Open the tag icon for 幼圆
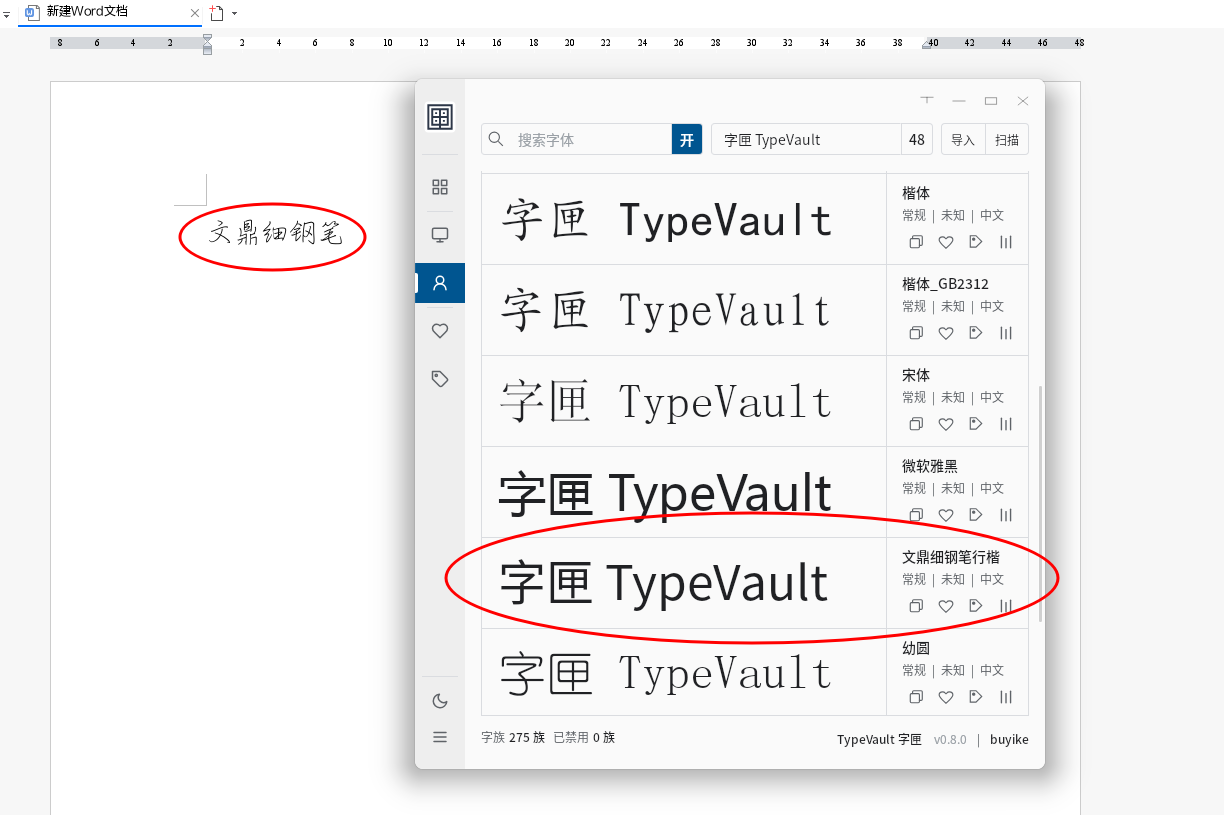1224x815 pixels. 976,697
